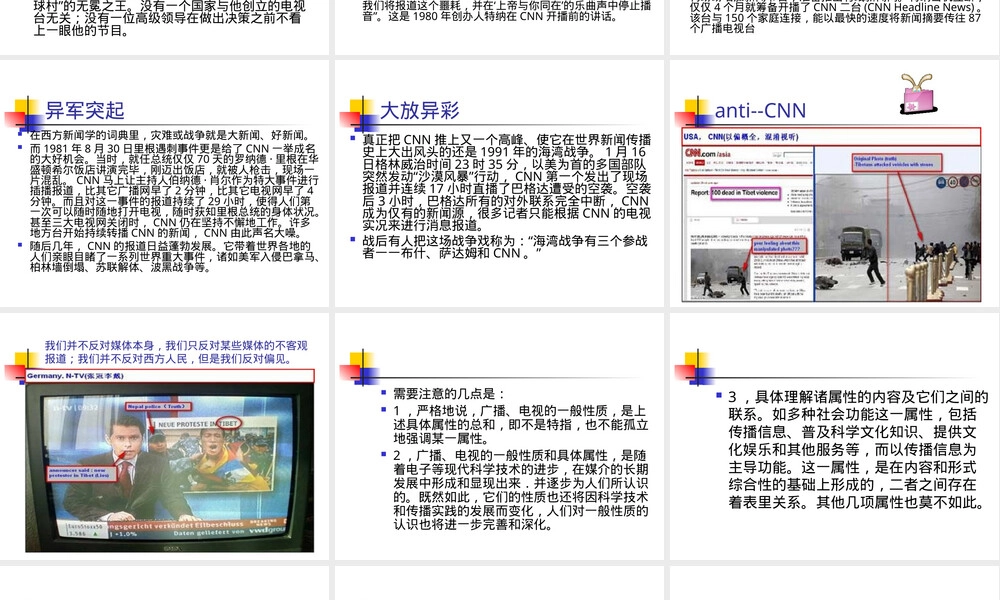Click bullet starting "3，具体理解诸属性的内容"
1000x600 pixels.
click(858, 450)
